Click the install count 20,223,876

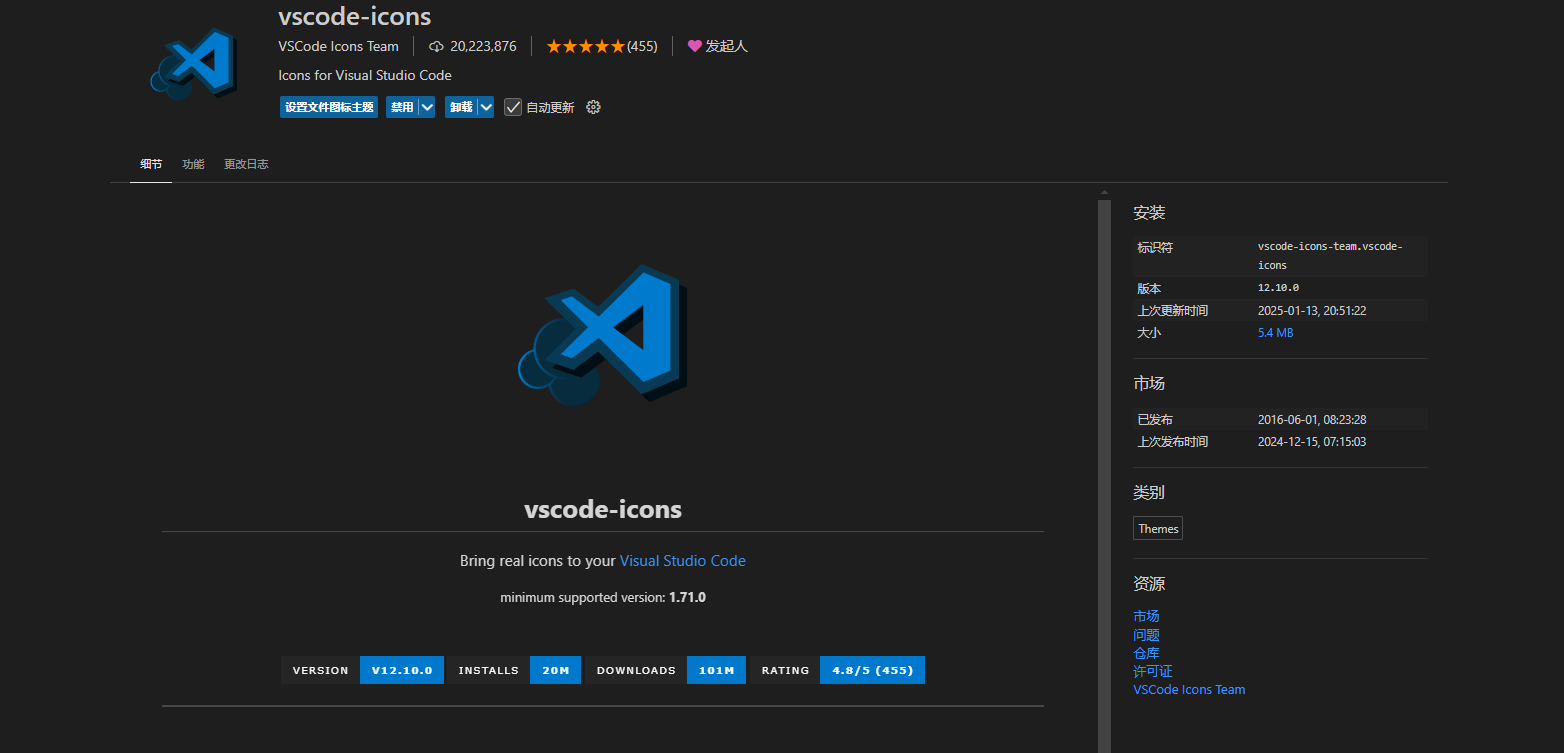pos(483,46)
